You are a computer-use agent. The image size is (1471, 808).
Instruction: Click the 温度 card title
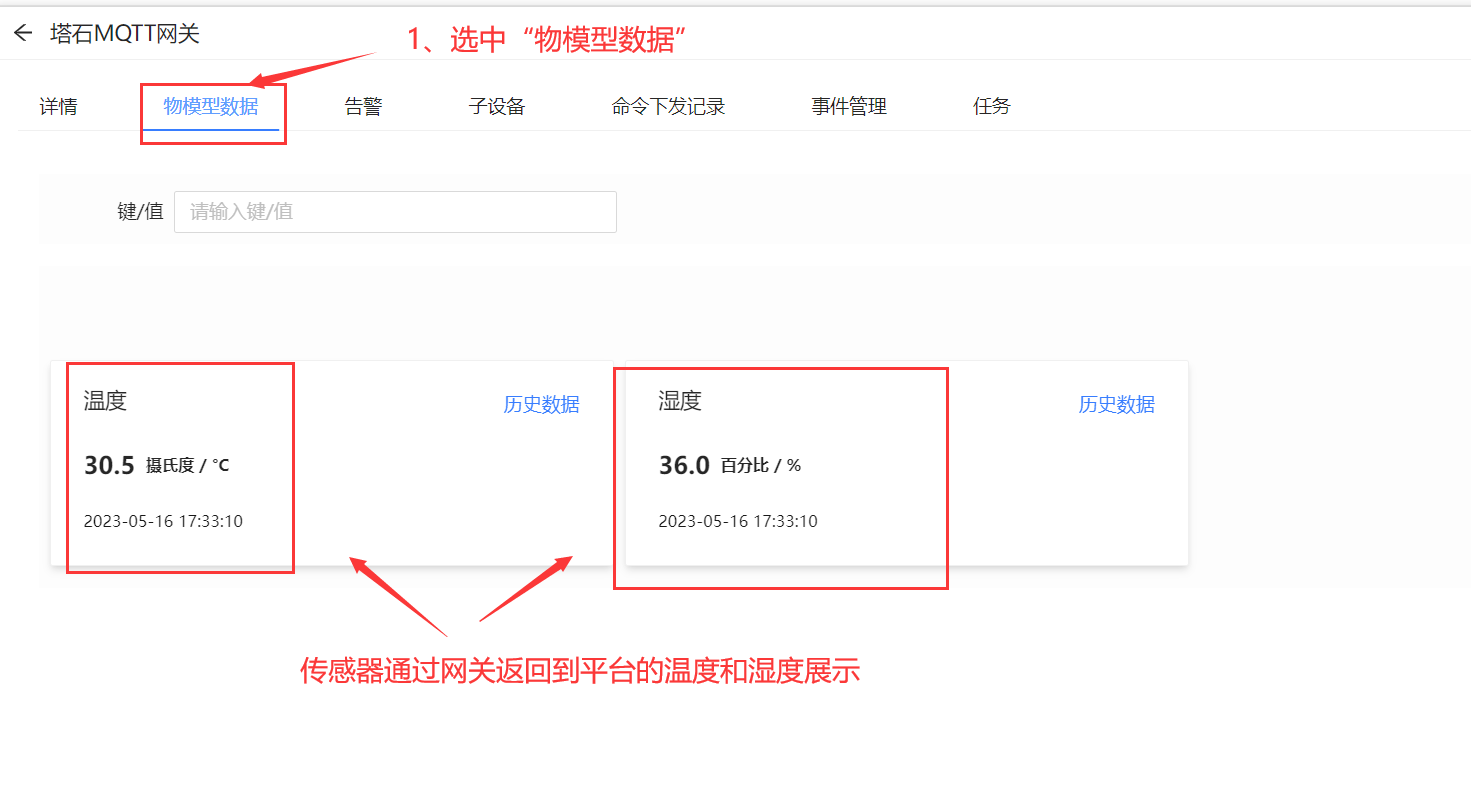pyautogui.click(x=105, y=401)
